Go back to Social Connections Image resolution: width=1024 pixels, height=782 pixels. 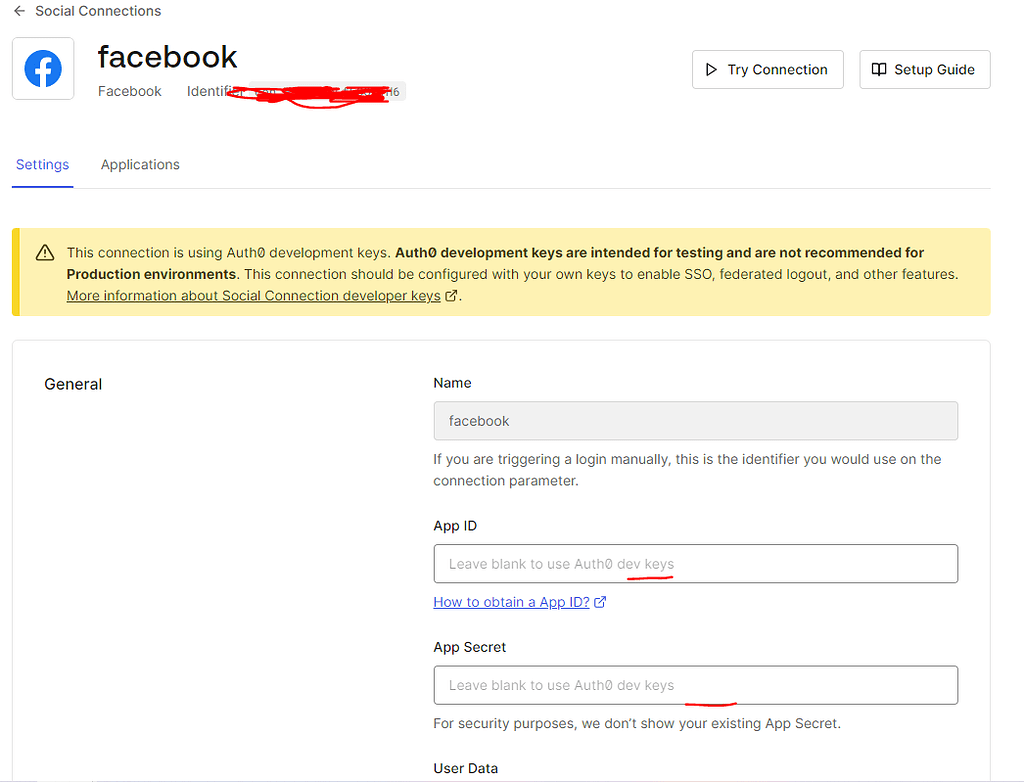98,11
